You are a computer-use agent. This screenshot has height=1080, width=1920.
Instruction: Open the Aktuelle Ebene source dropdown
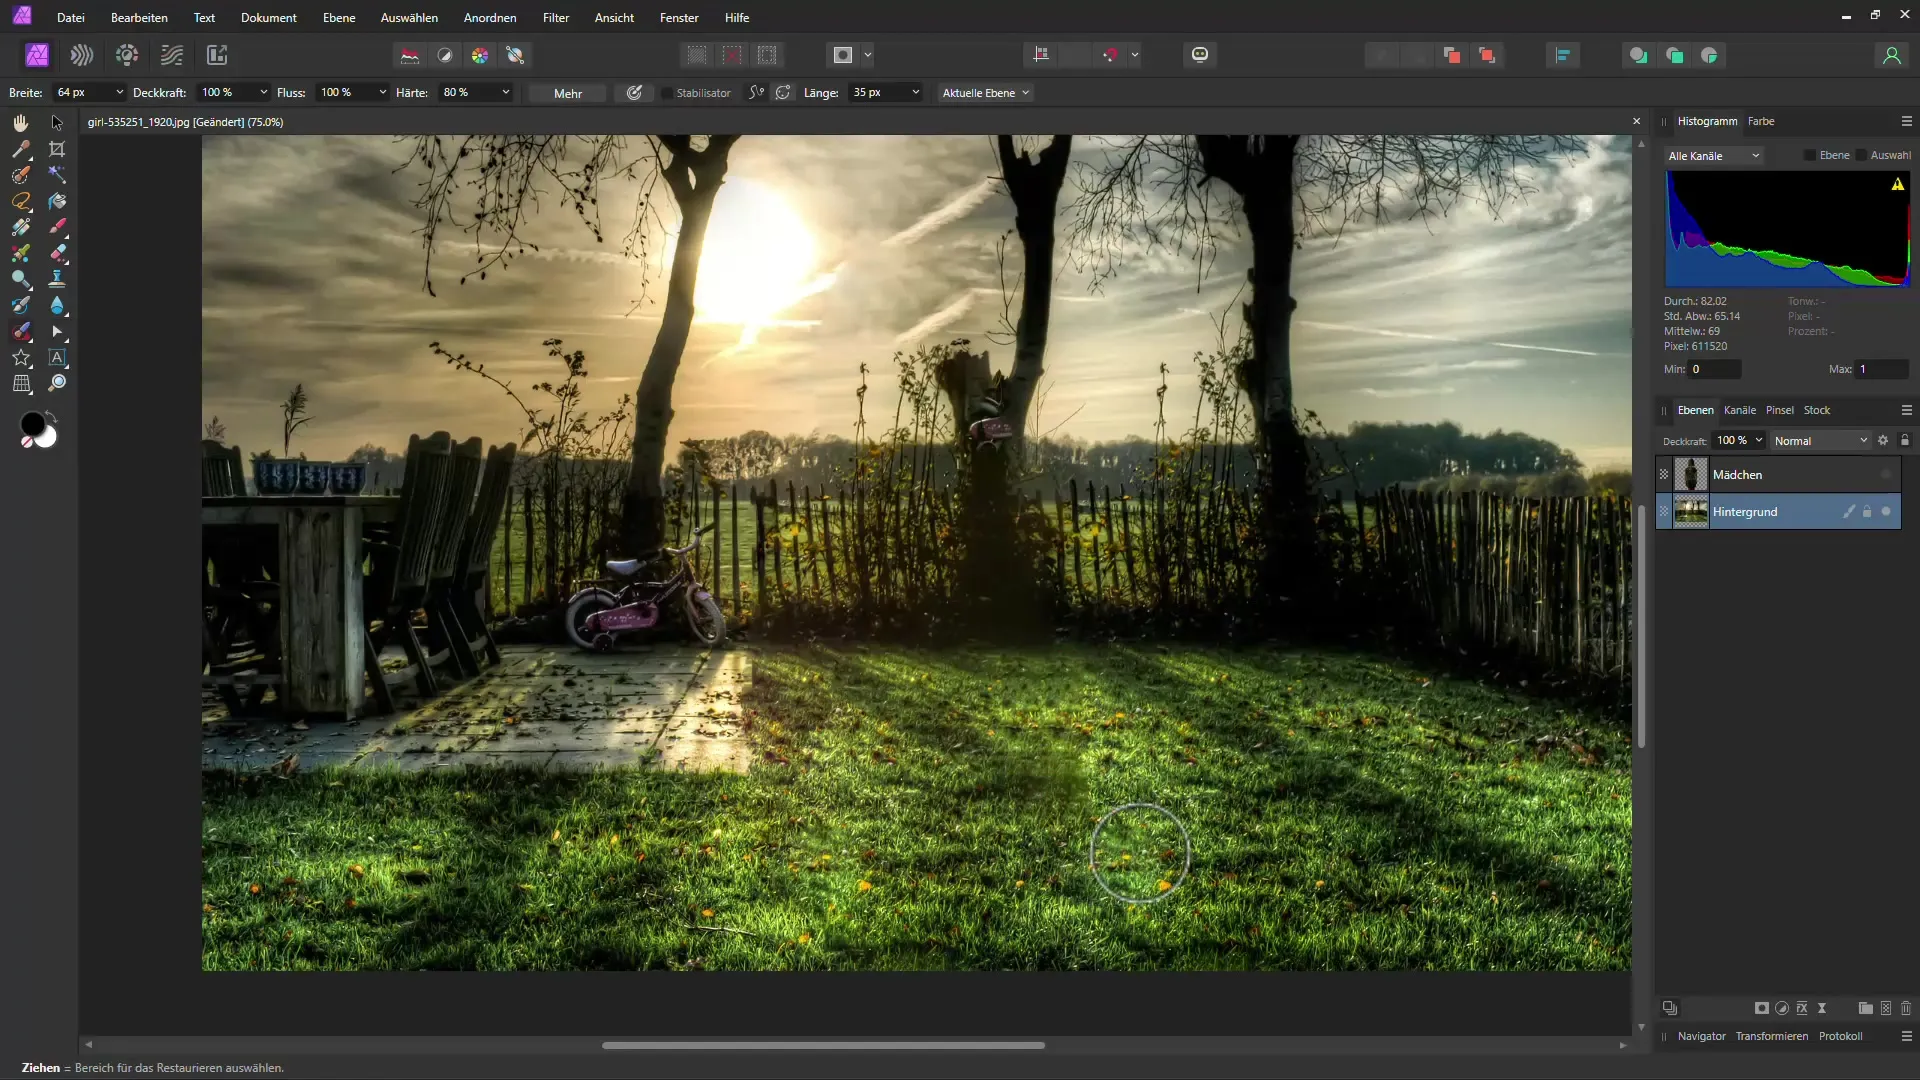985,93
